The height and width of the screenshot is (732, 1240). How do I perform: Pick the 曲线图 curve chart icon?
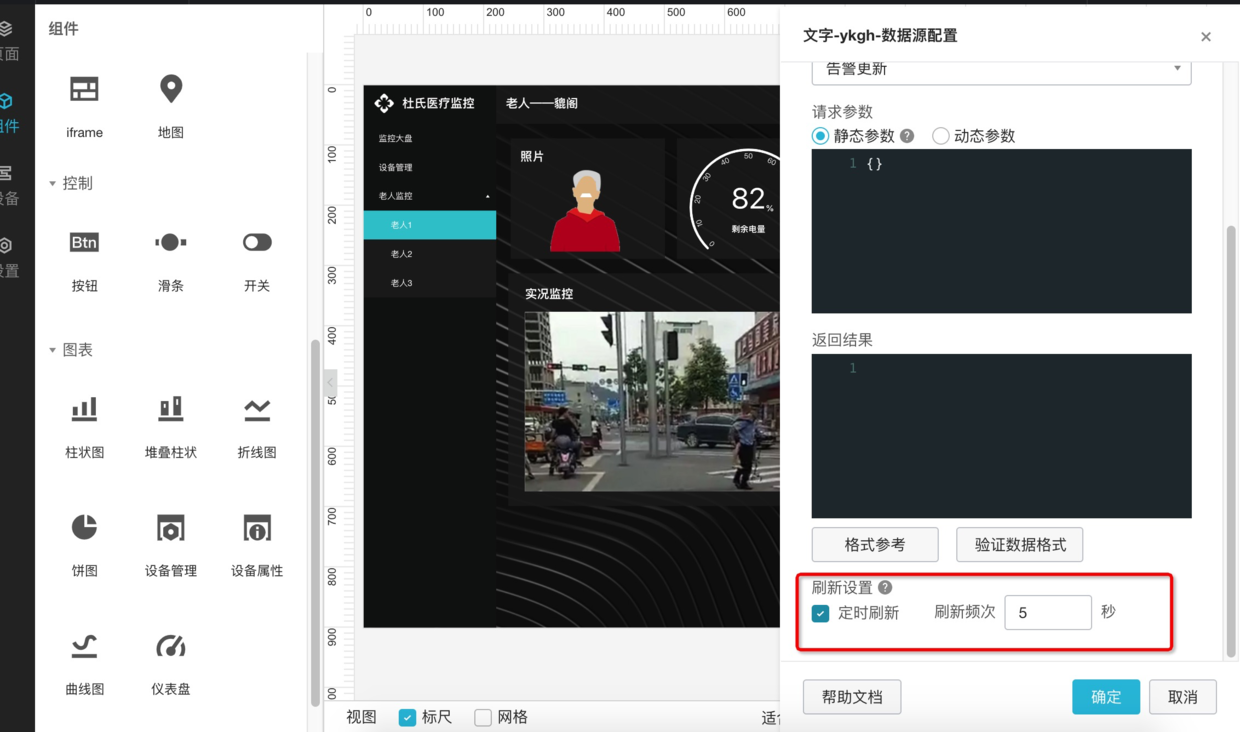click(x=84, y=646)
